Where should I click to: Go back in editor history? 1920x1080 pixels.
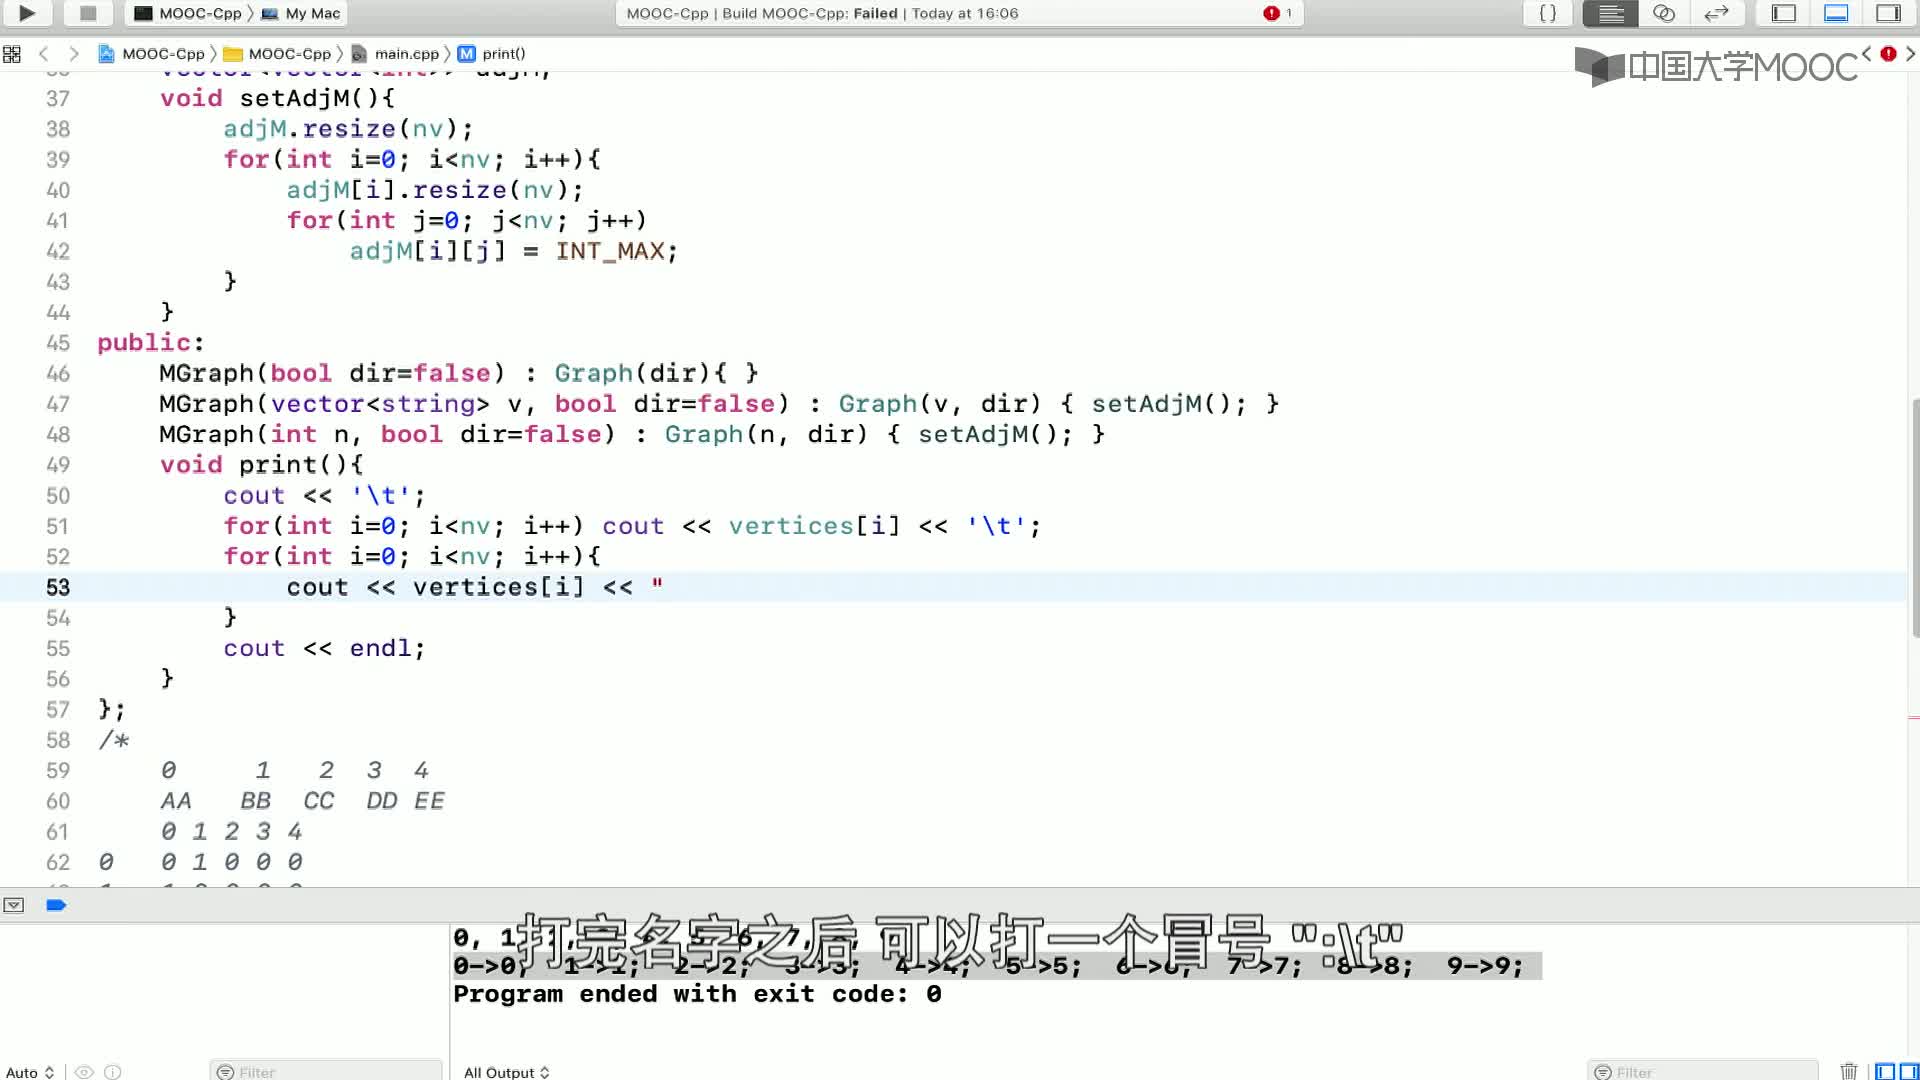click(43, 54)
